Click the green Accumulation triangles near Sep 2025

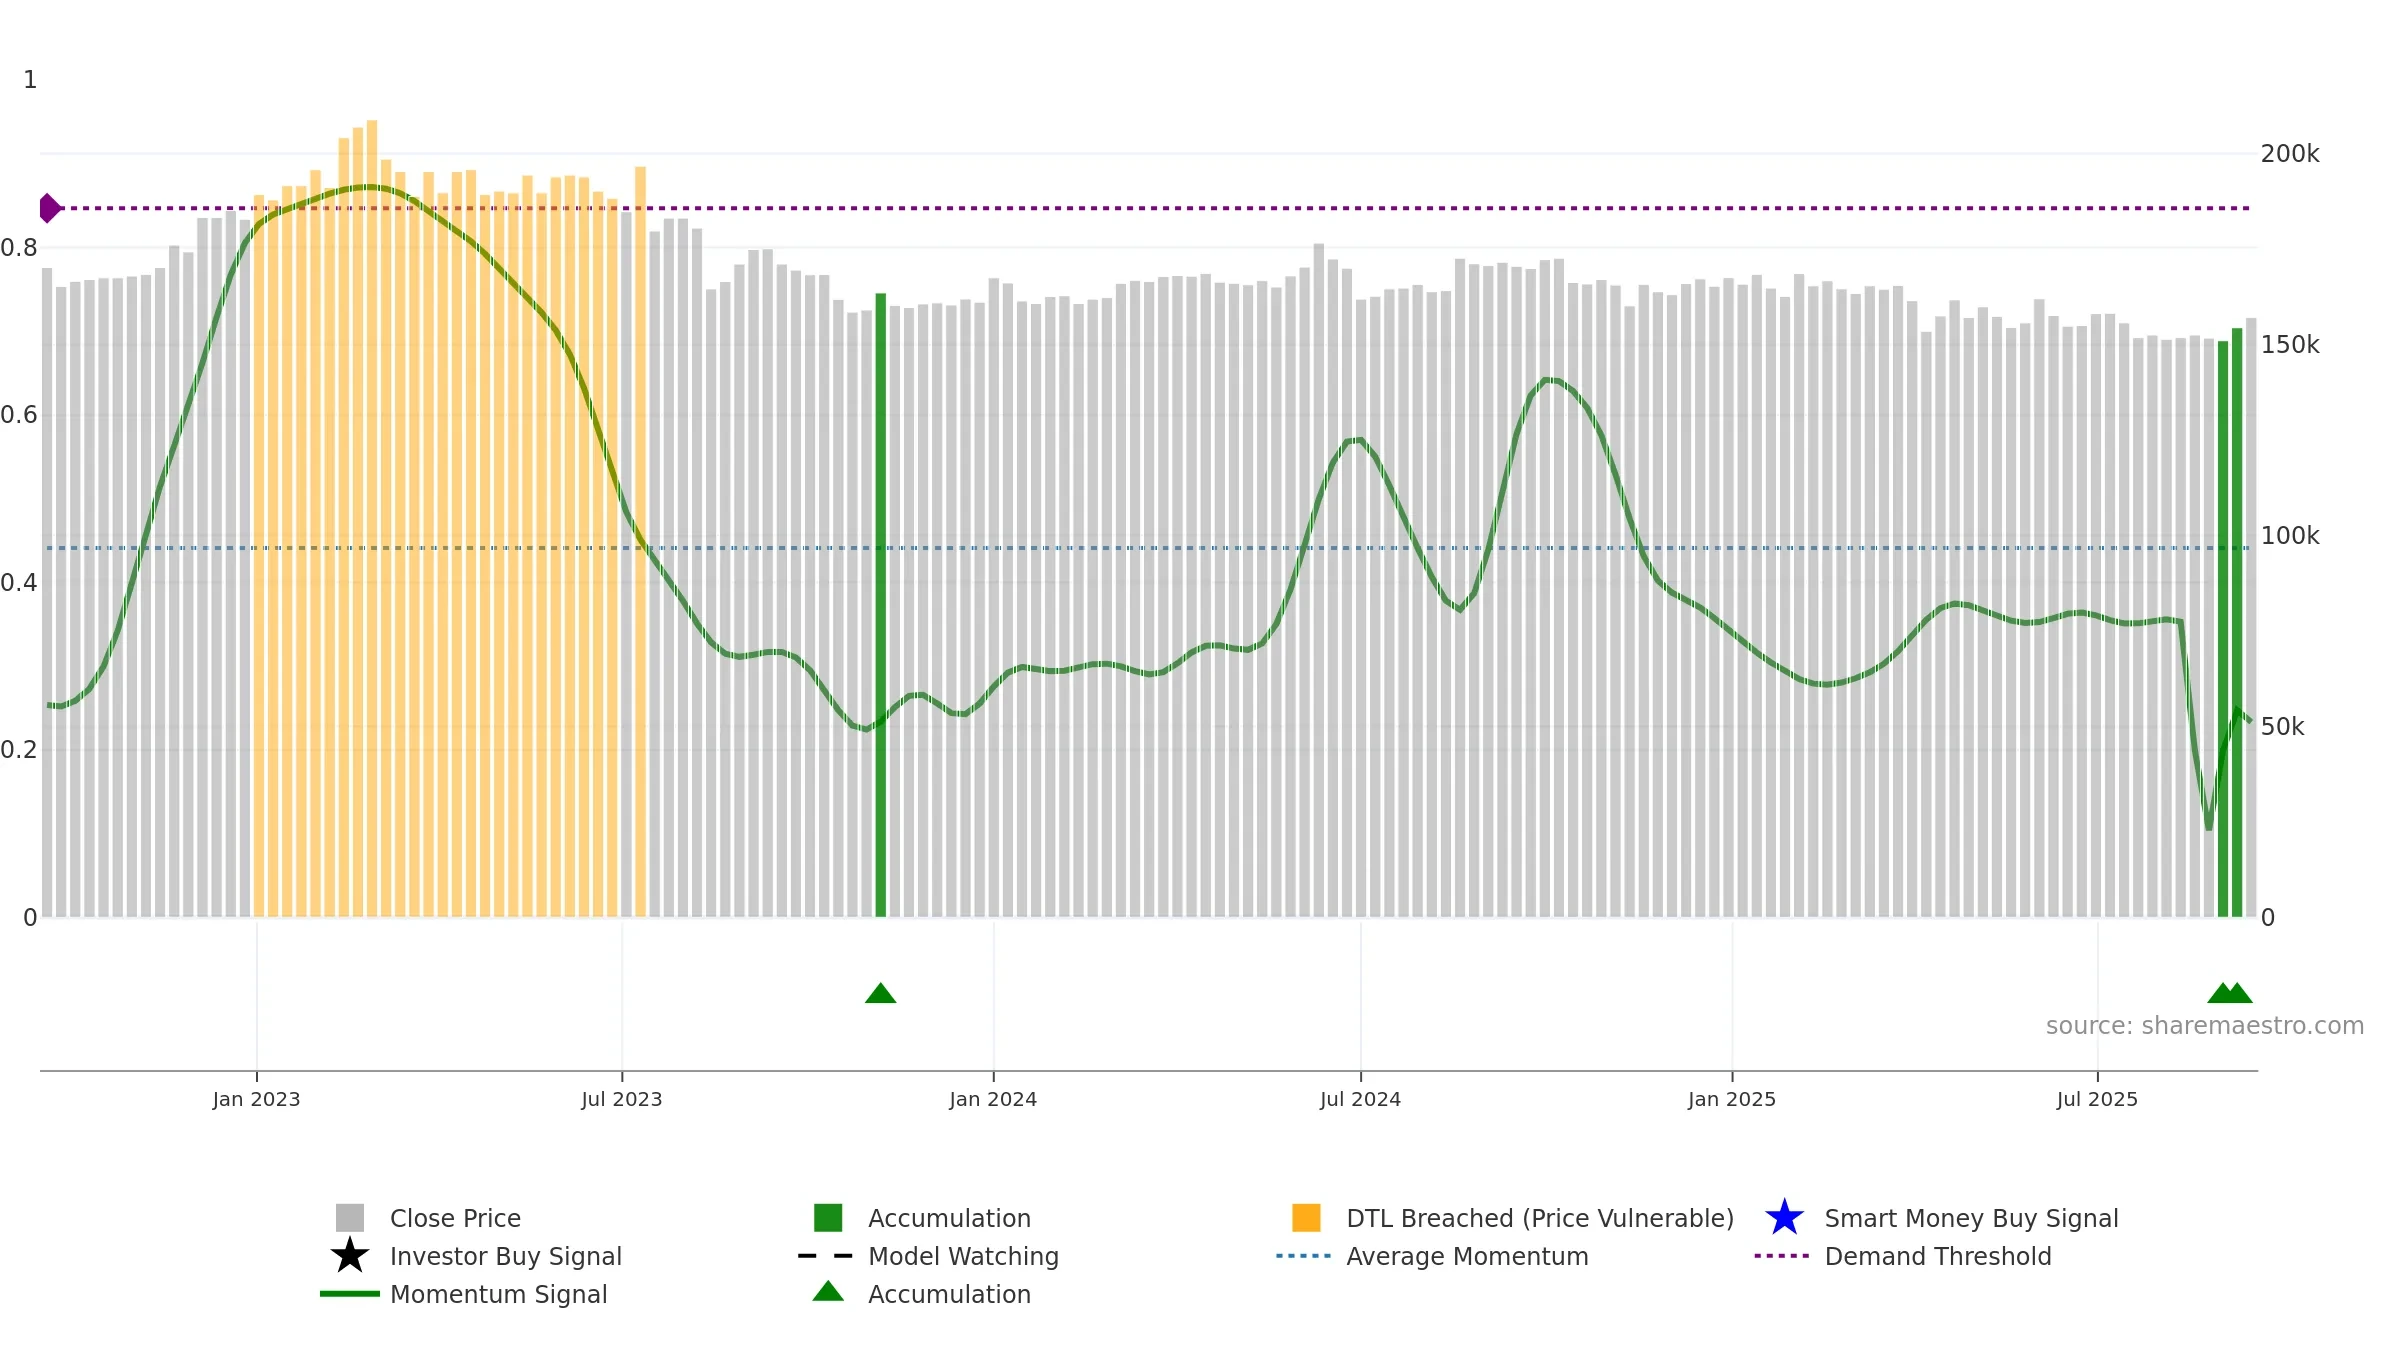point(2229,992)
